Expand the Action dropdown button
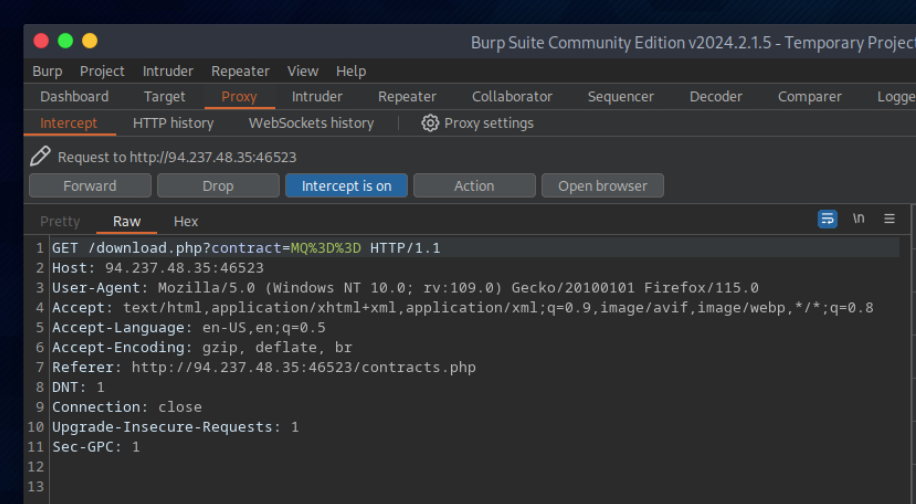The image size is (916, 504). 474,186
